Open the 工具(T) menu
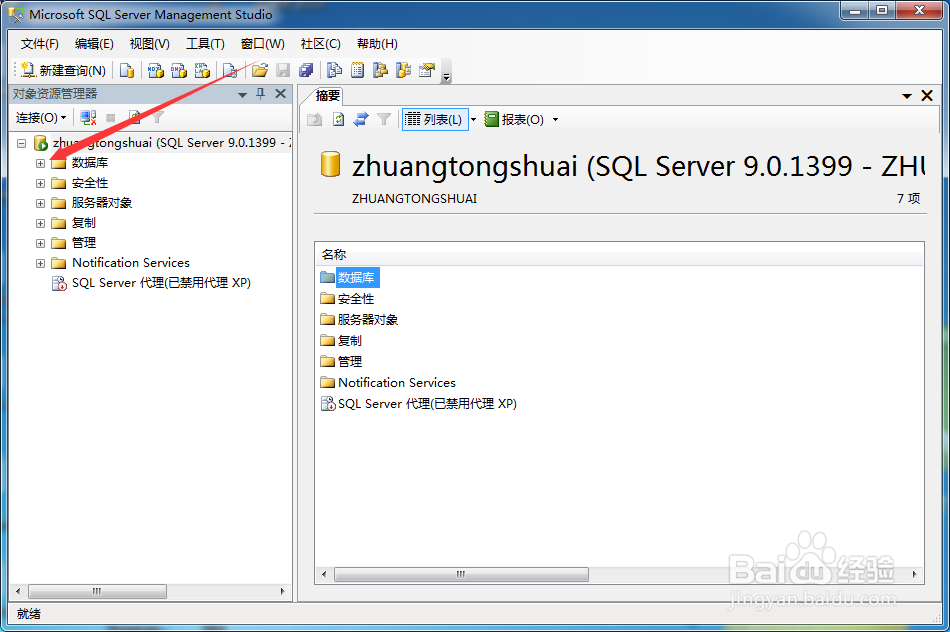This screenshot has width=950, height=632. (205, 44)
